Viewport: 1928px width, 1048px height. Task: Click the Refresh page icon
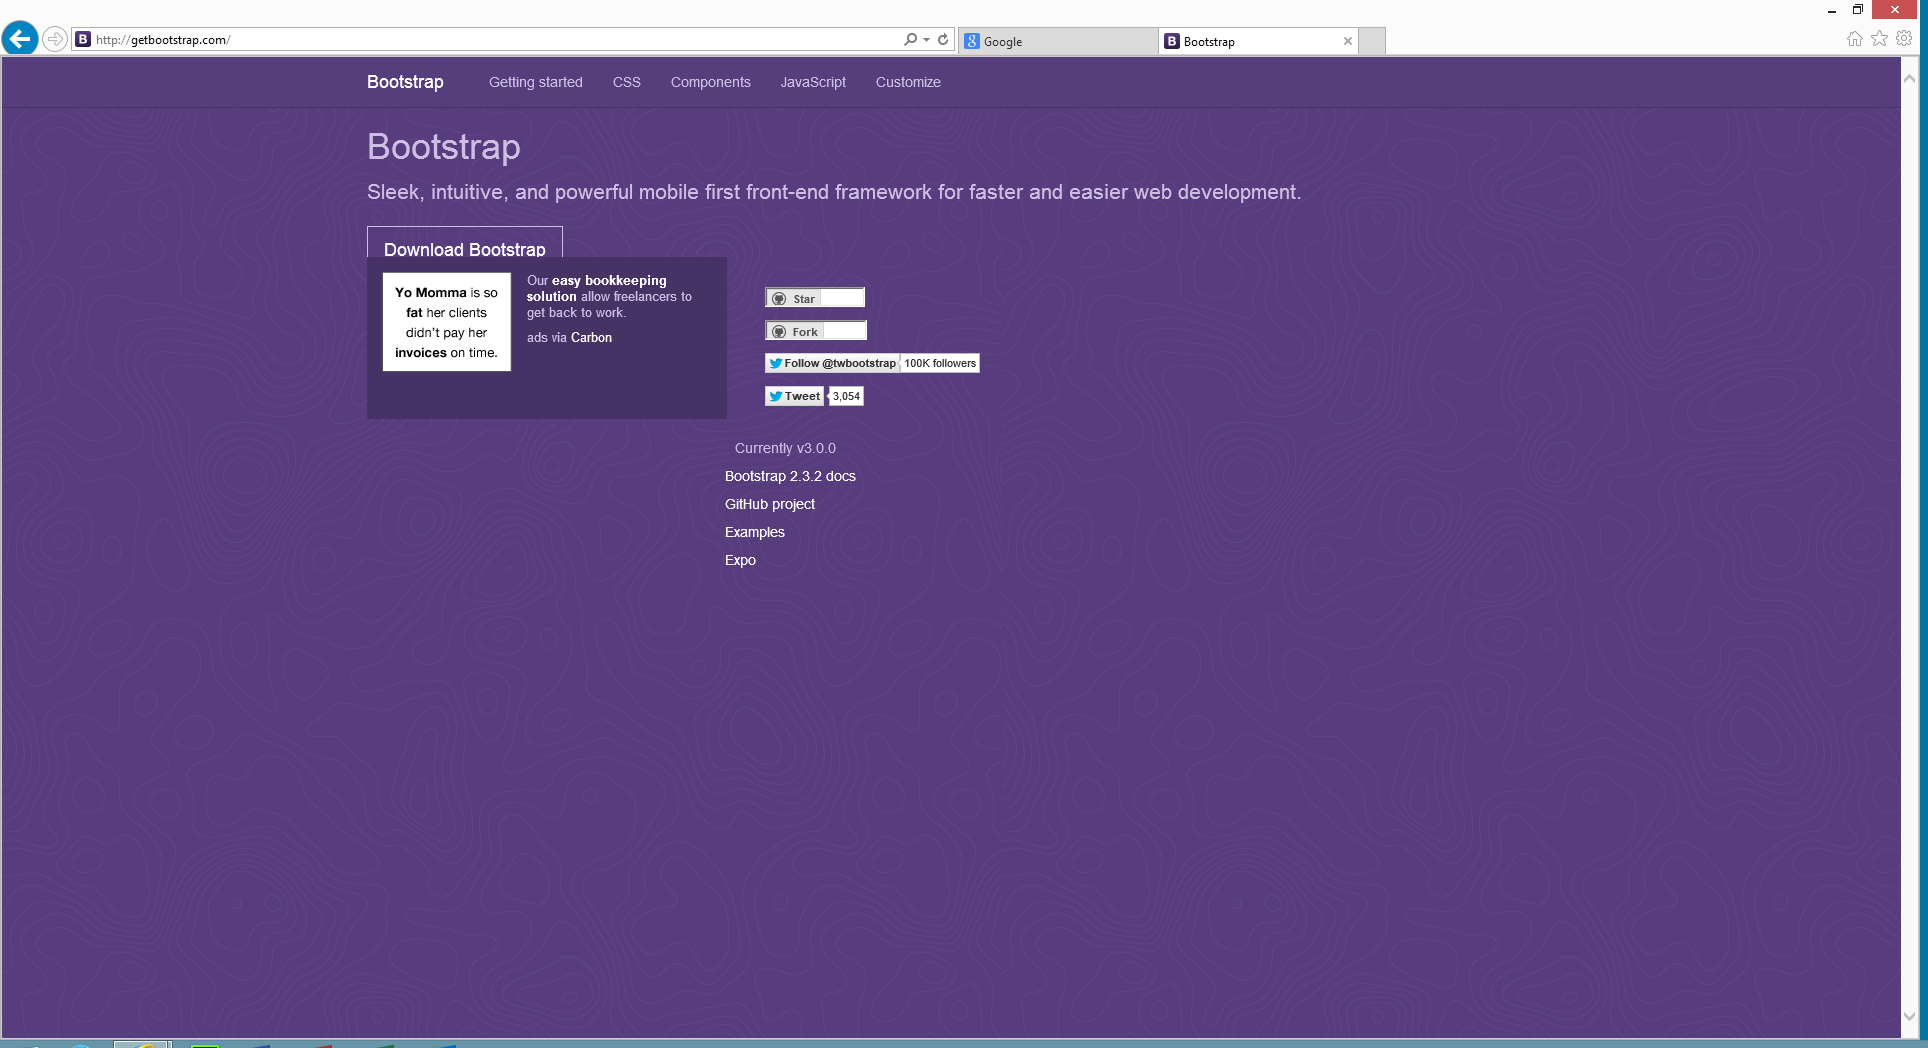[x=943, y=39]
